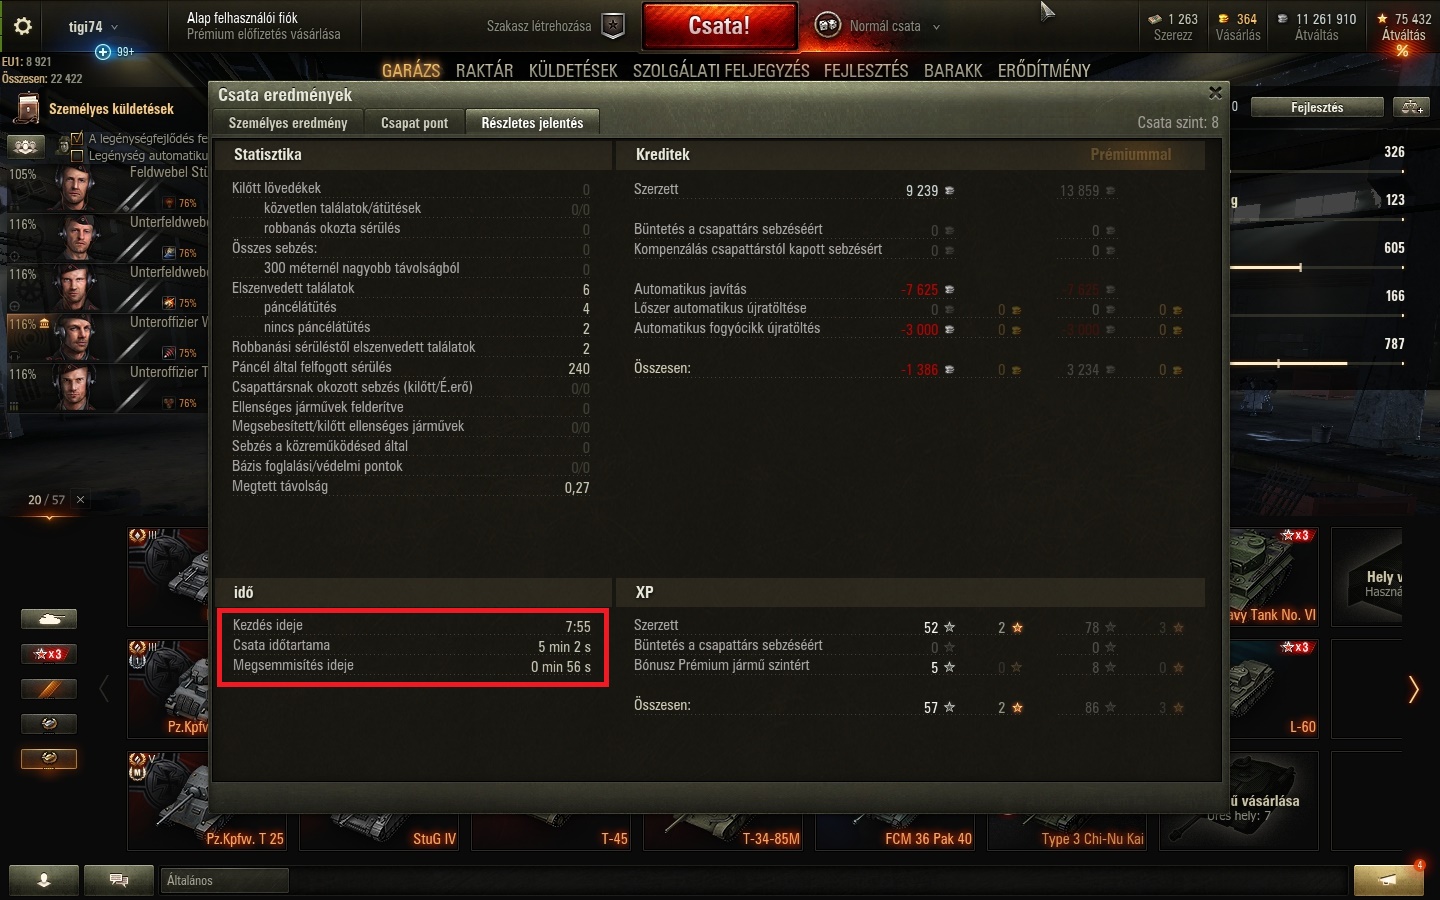The image size is (1440, 900).
Task: Open the settings gear menu
Action: pyautogui.click(x=23, y=26)
